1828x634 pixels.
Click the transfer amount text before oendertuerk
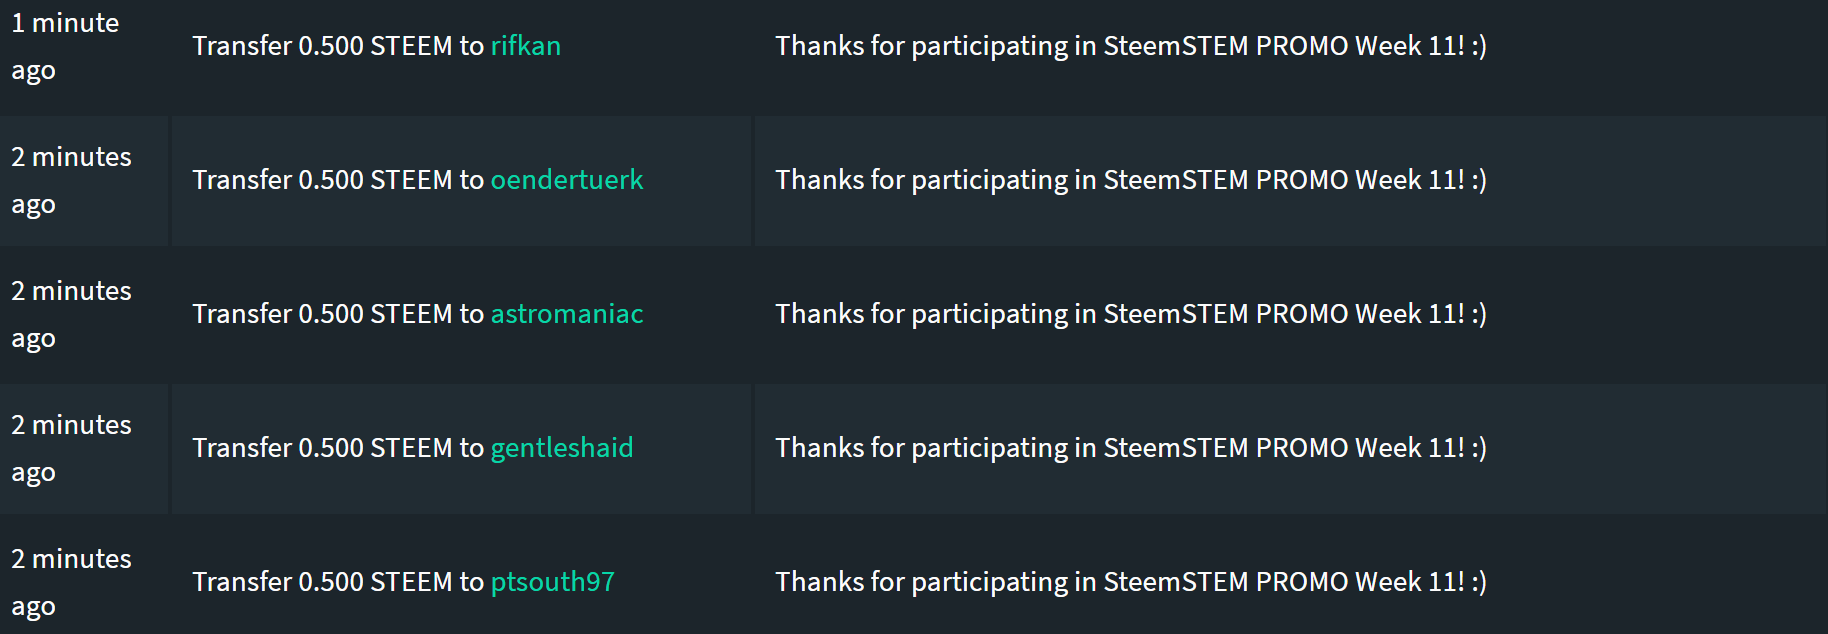point(338,180)
